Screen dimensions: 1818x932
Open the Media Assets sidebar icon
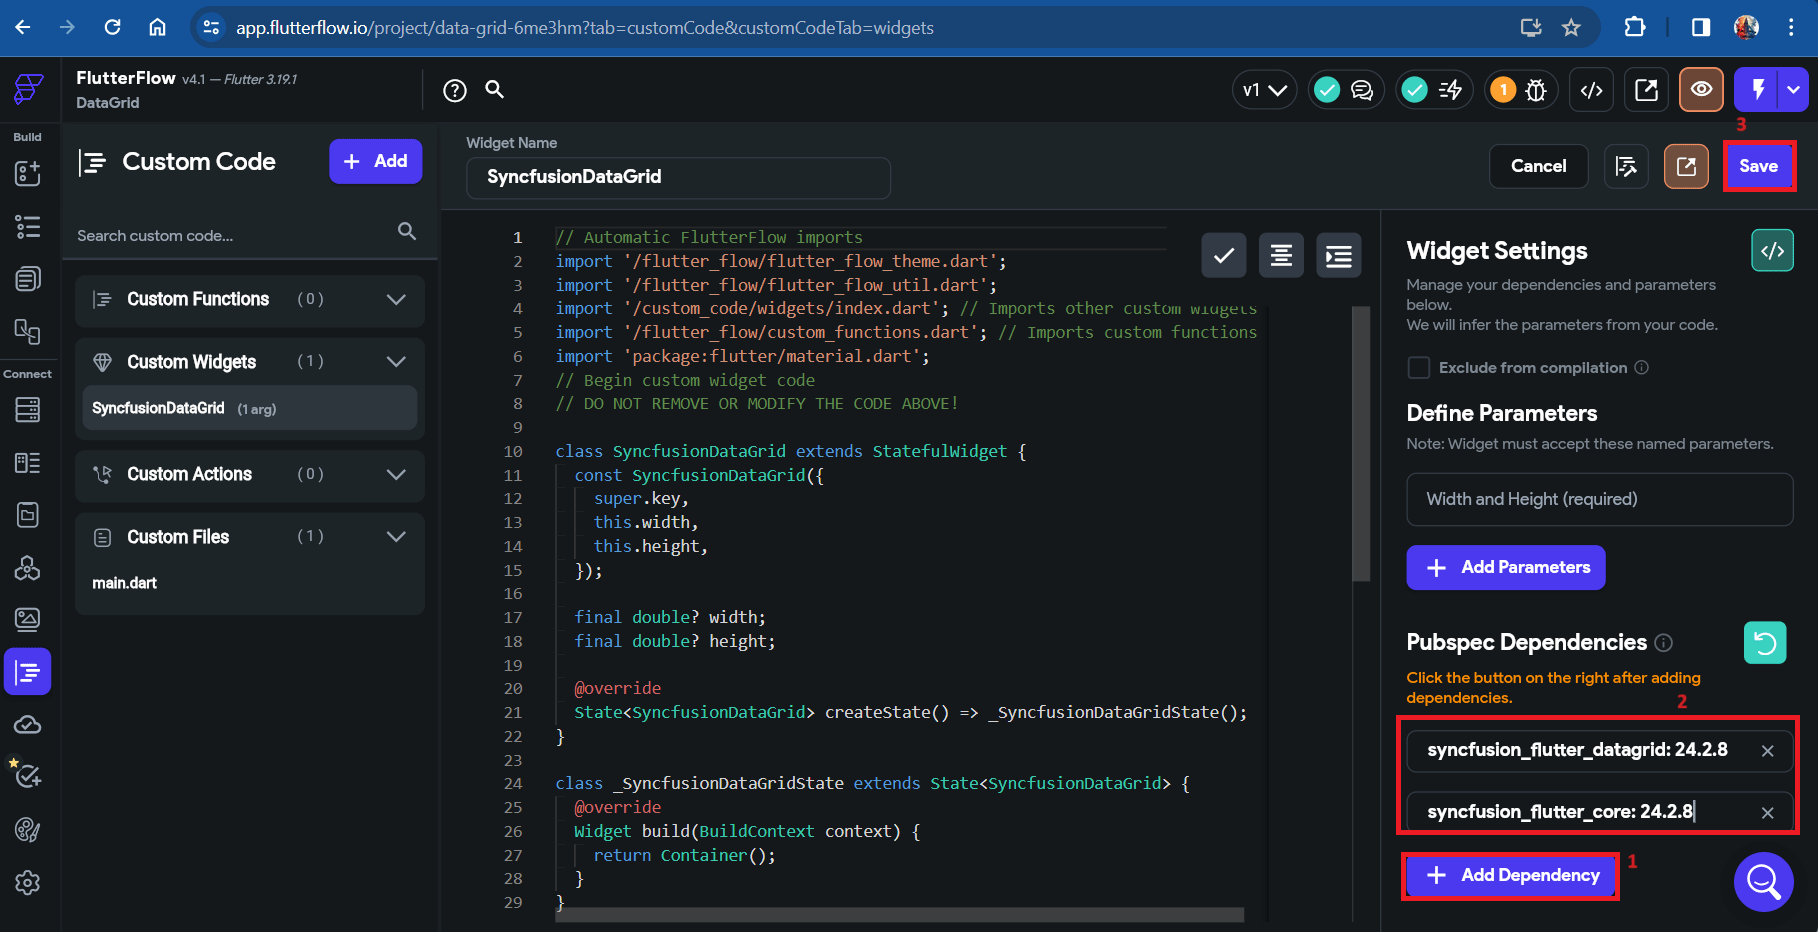point(28,620)
